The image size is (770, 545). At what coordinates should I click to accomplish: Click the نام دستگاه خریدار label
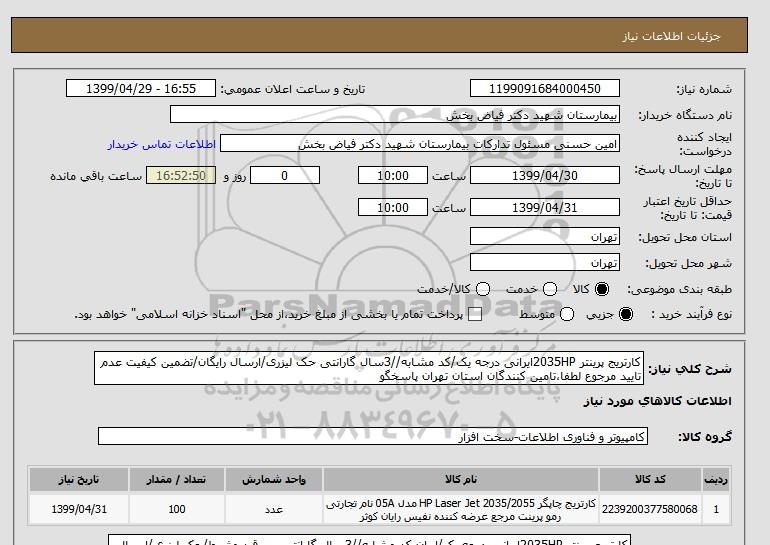tap(685, 115)
